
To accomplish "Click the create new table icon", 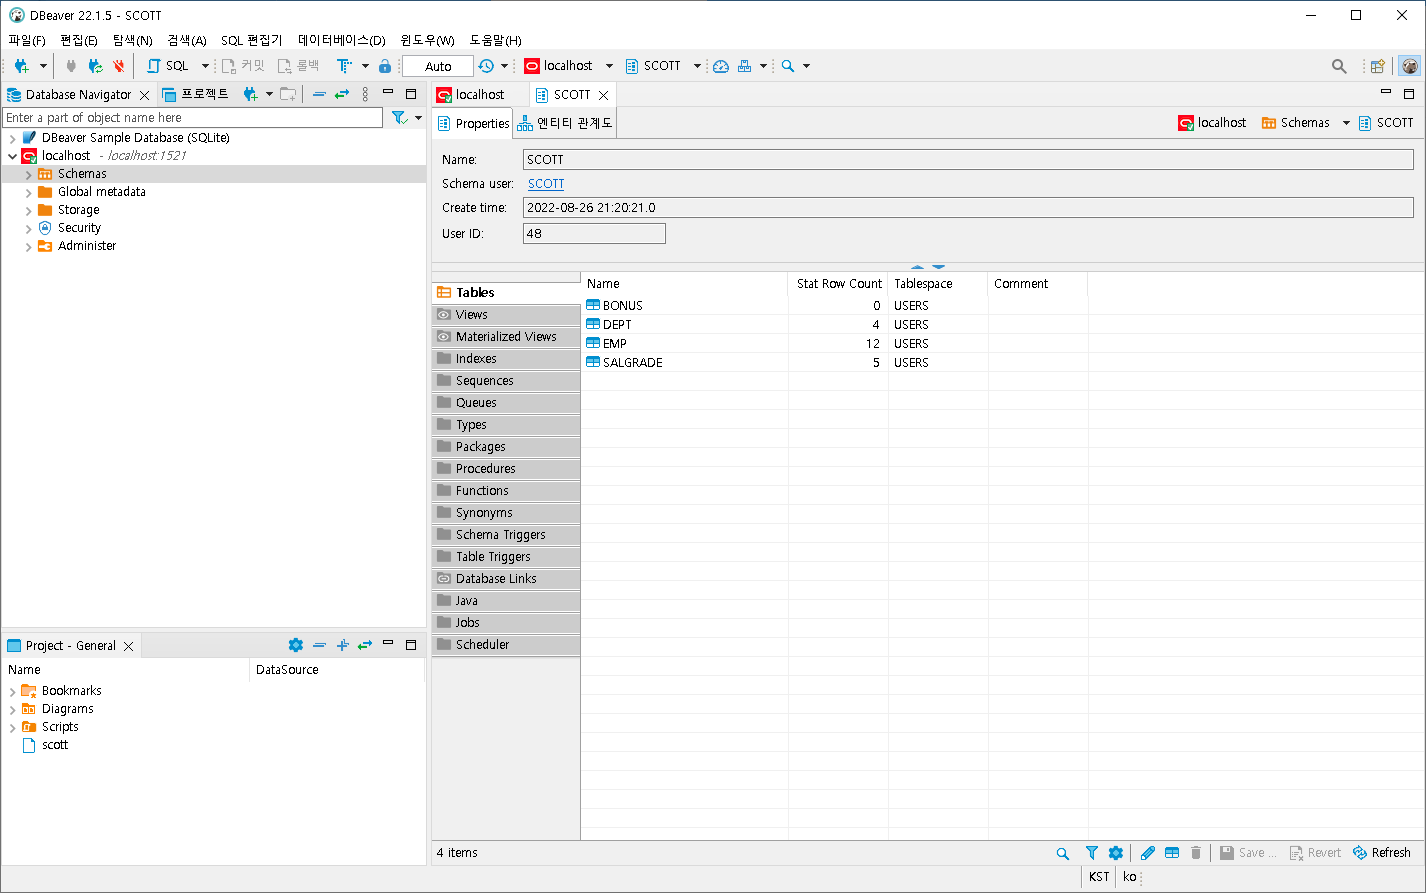I will [x=1172, y=853].
